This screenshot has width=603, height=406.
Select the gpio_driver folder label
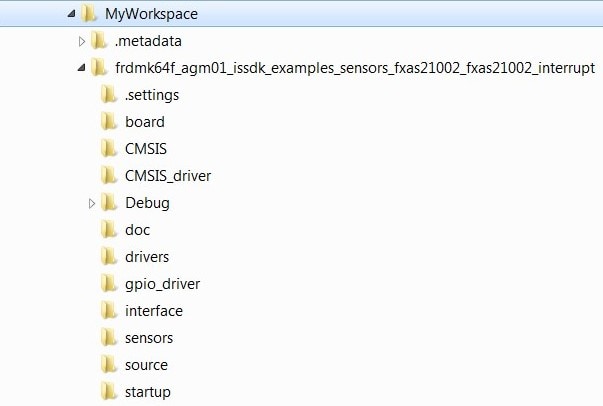point(161,284)
